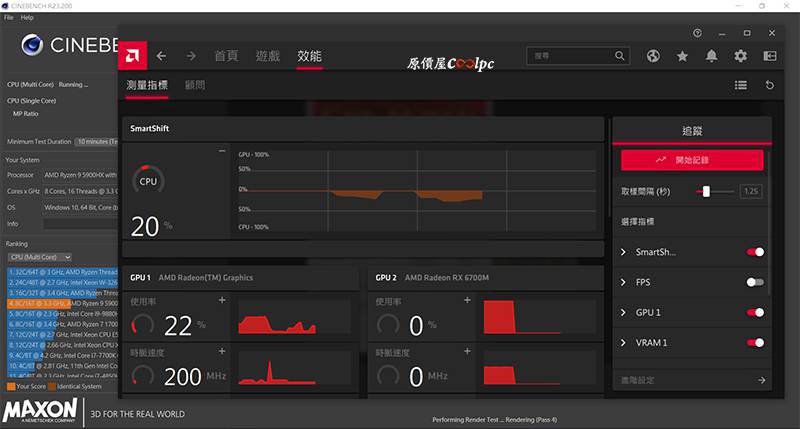The width and height of the screenshot is (800, 429).
Task: Toggle SmartShift metric tracking on or off
Action: [755, 252]
